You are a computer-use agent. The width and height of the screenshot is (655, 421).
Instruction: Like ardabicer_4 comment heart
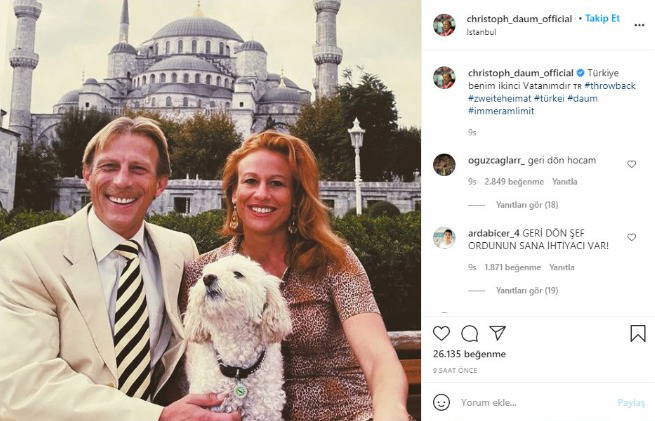click(x=631, y=237)
